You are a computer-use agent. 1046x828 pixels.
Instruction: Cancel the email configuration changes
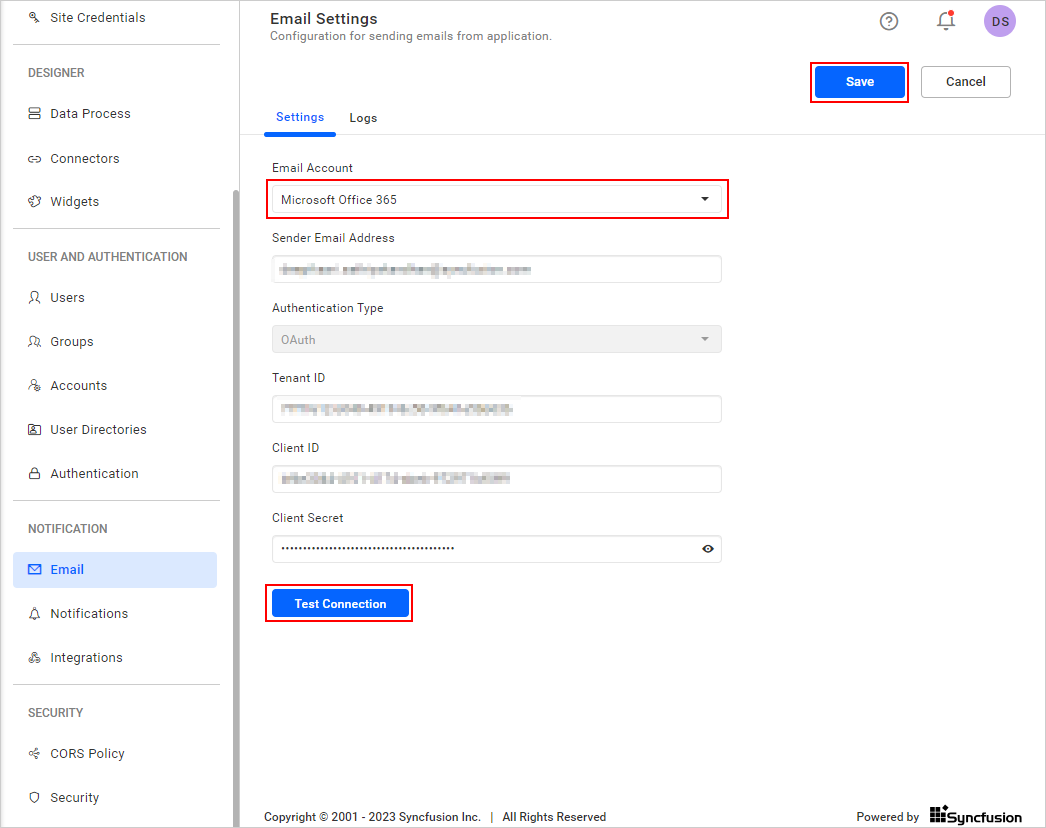tap(965, 81)
